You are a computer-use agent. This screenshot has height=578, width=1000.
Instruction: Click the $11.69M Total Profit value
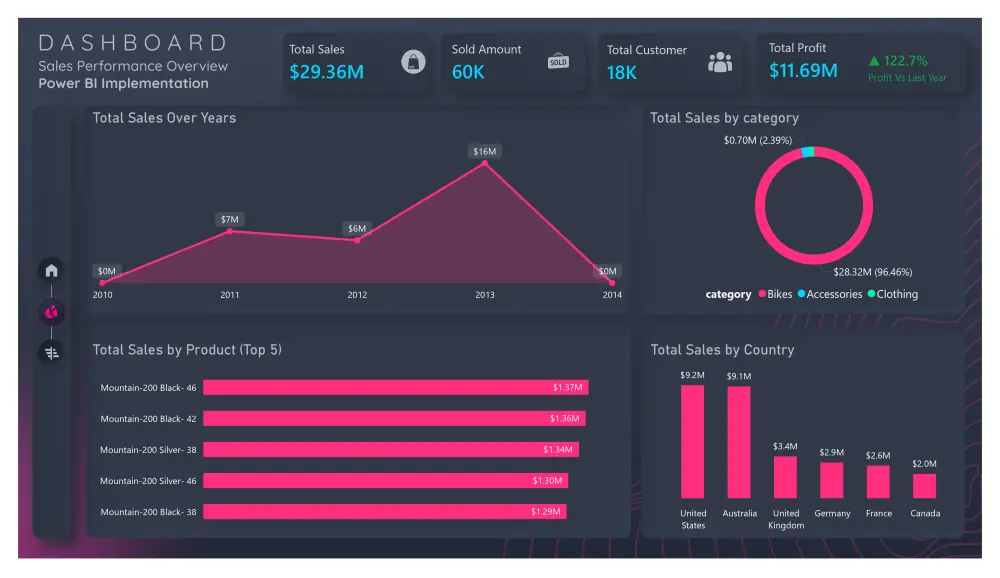(x=803, y=70)
